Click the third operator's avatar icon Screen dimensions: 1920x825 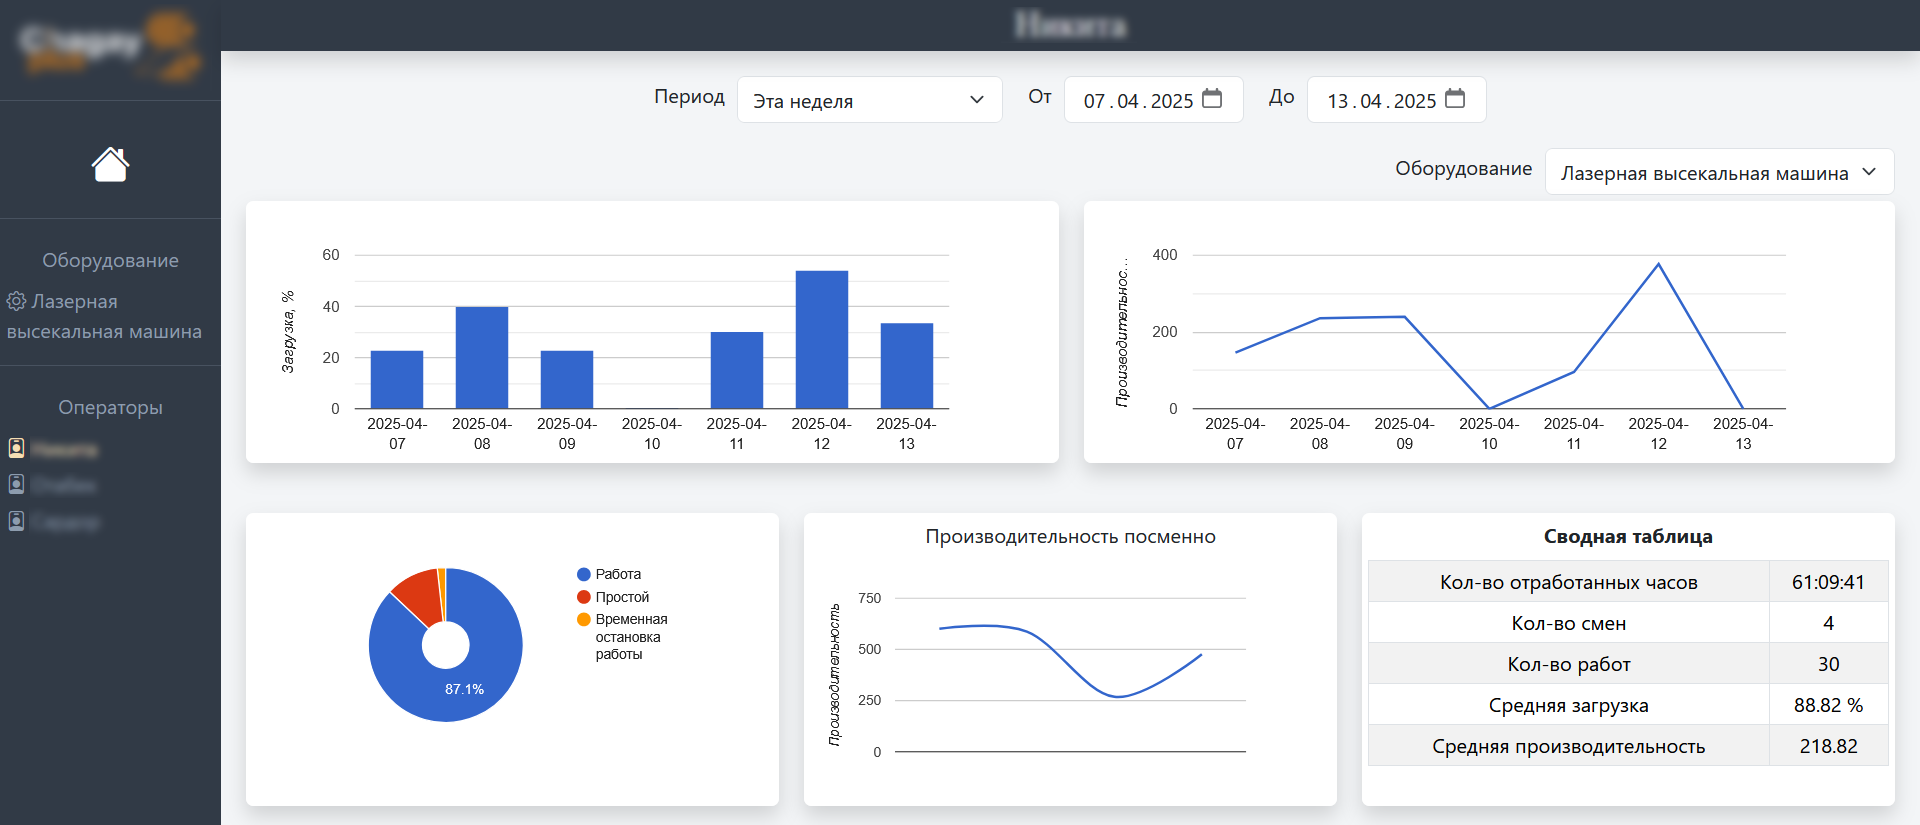pyautogui.click(x=16, y=521)
